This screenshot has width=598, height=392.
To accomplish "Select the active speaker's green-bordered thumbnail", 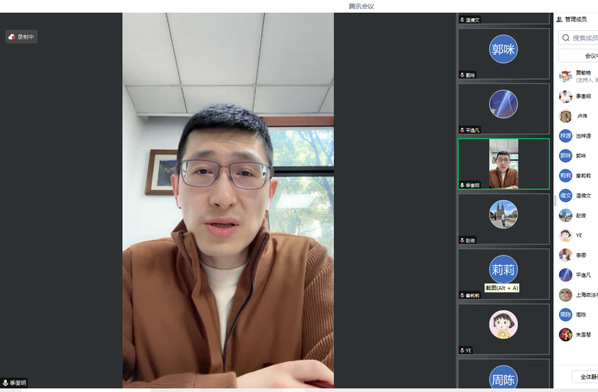I will tap(503, 164).
